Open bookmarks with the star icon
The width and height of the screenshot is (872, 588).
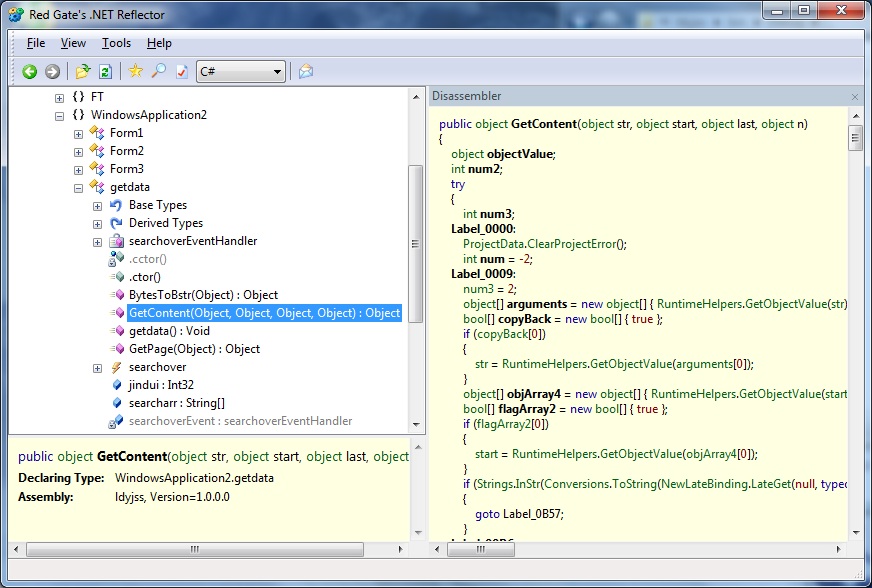pos(135,71)
